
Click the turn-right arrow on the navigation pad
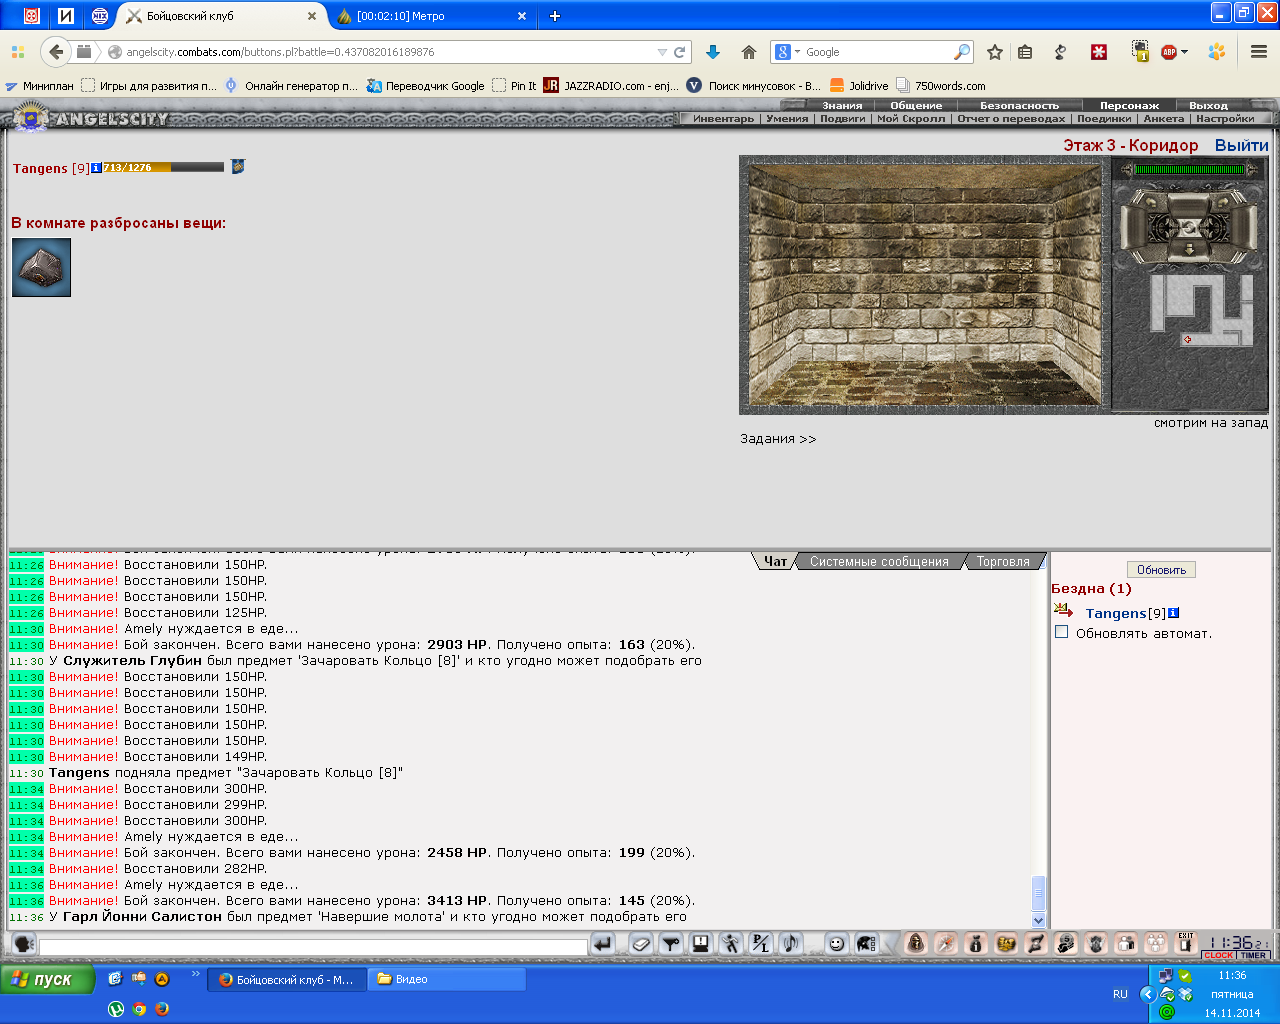[x=1223, y=203]
